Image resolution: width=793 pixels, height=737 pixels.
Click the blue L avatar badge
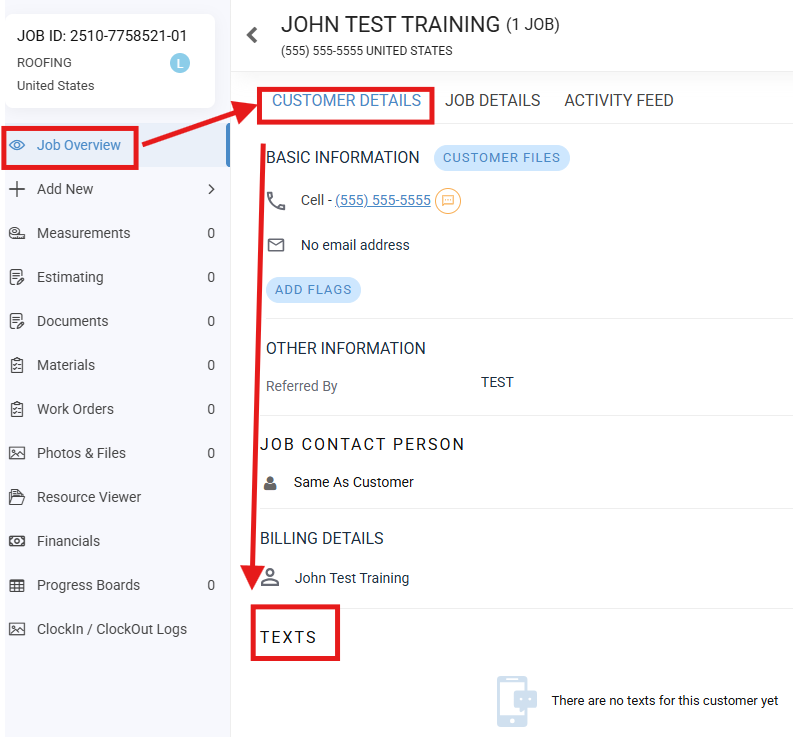click(180, 63)
